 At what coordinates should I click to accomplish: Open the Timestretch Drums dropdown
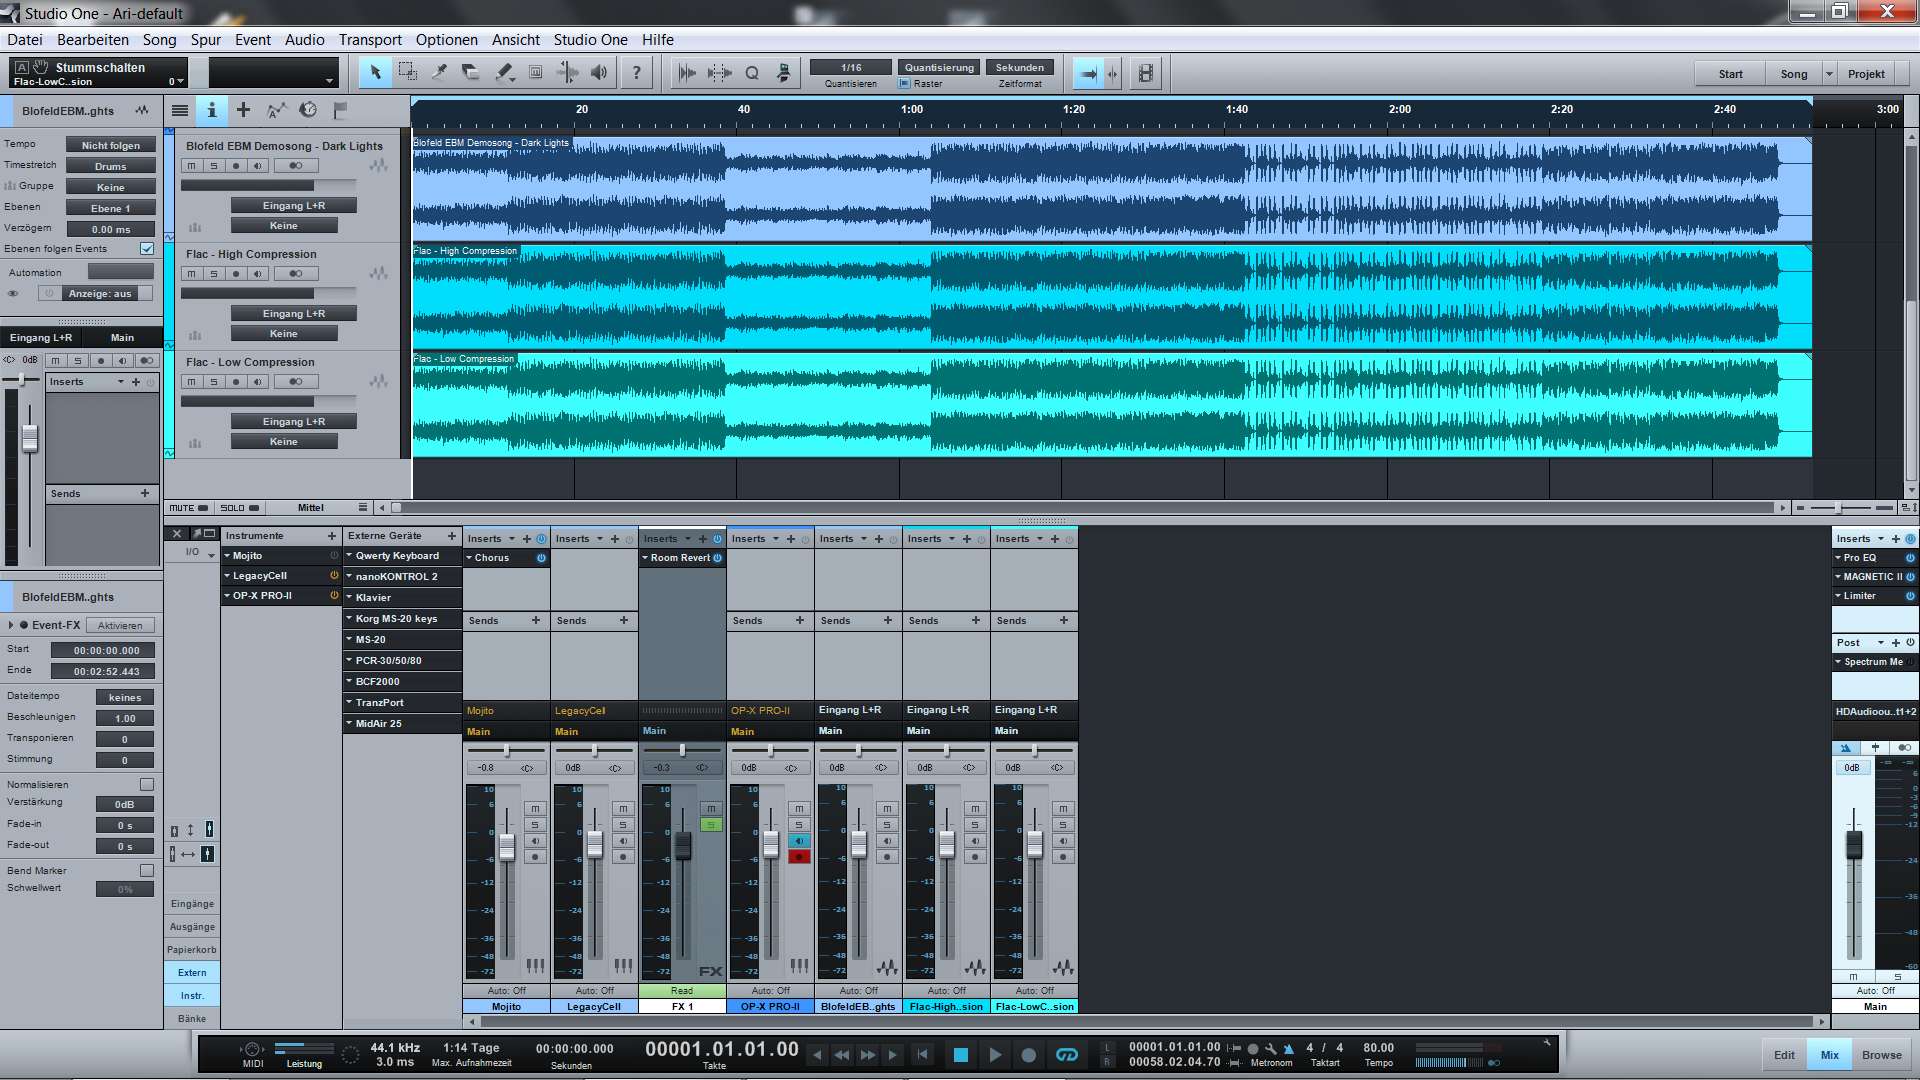click(x=110, y=166)
